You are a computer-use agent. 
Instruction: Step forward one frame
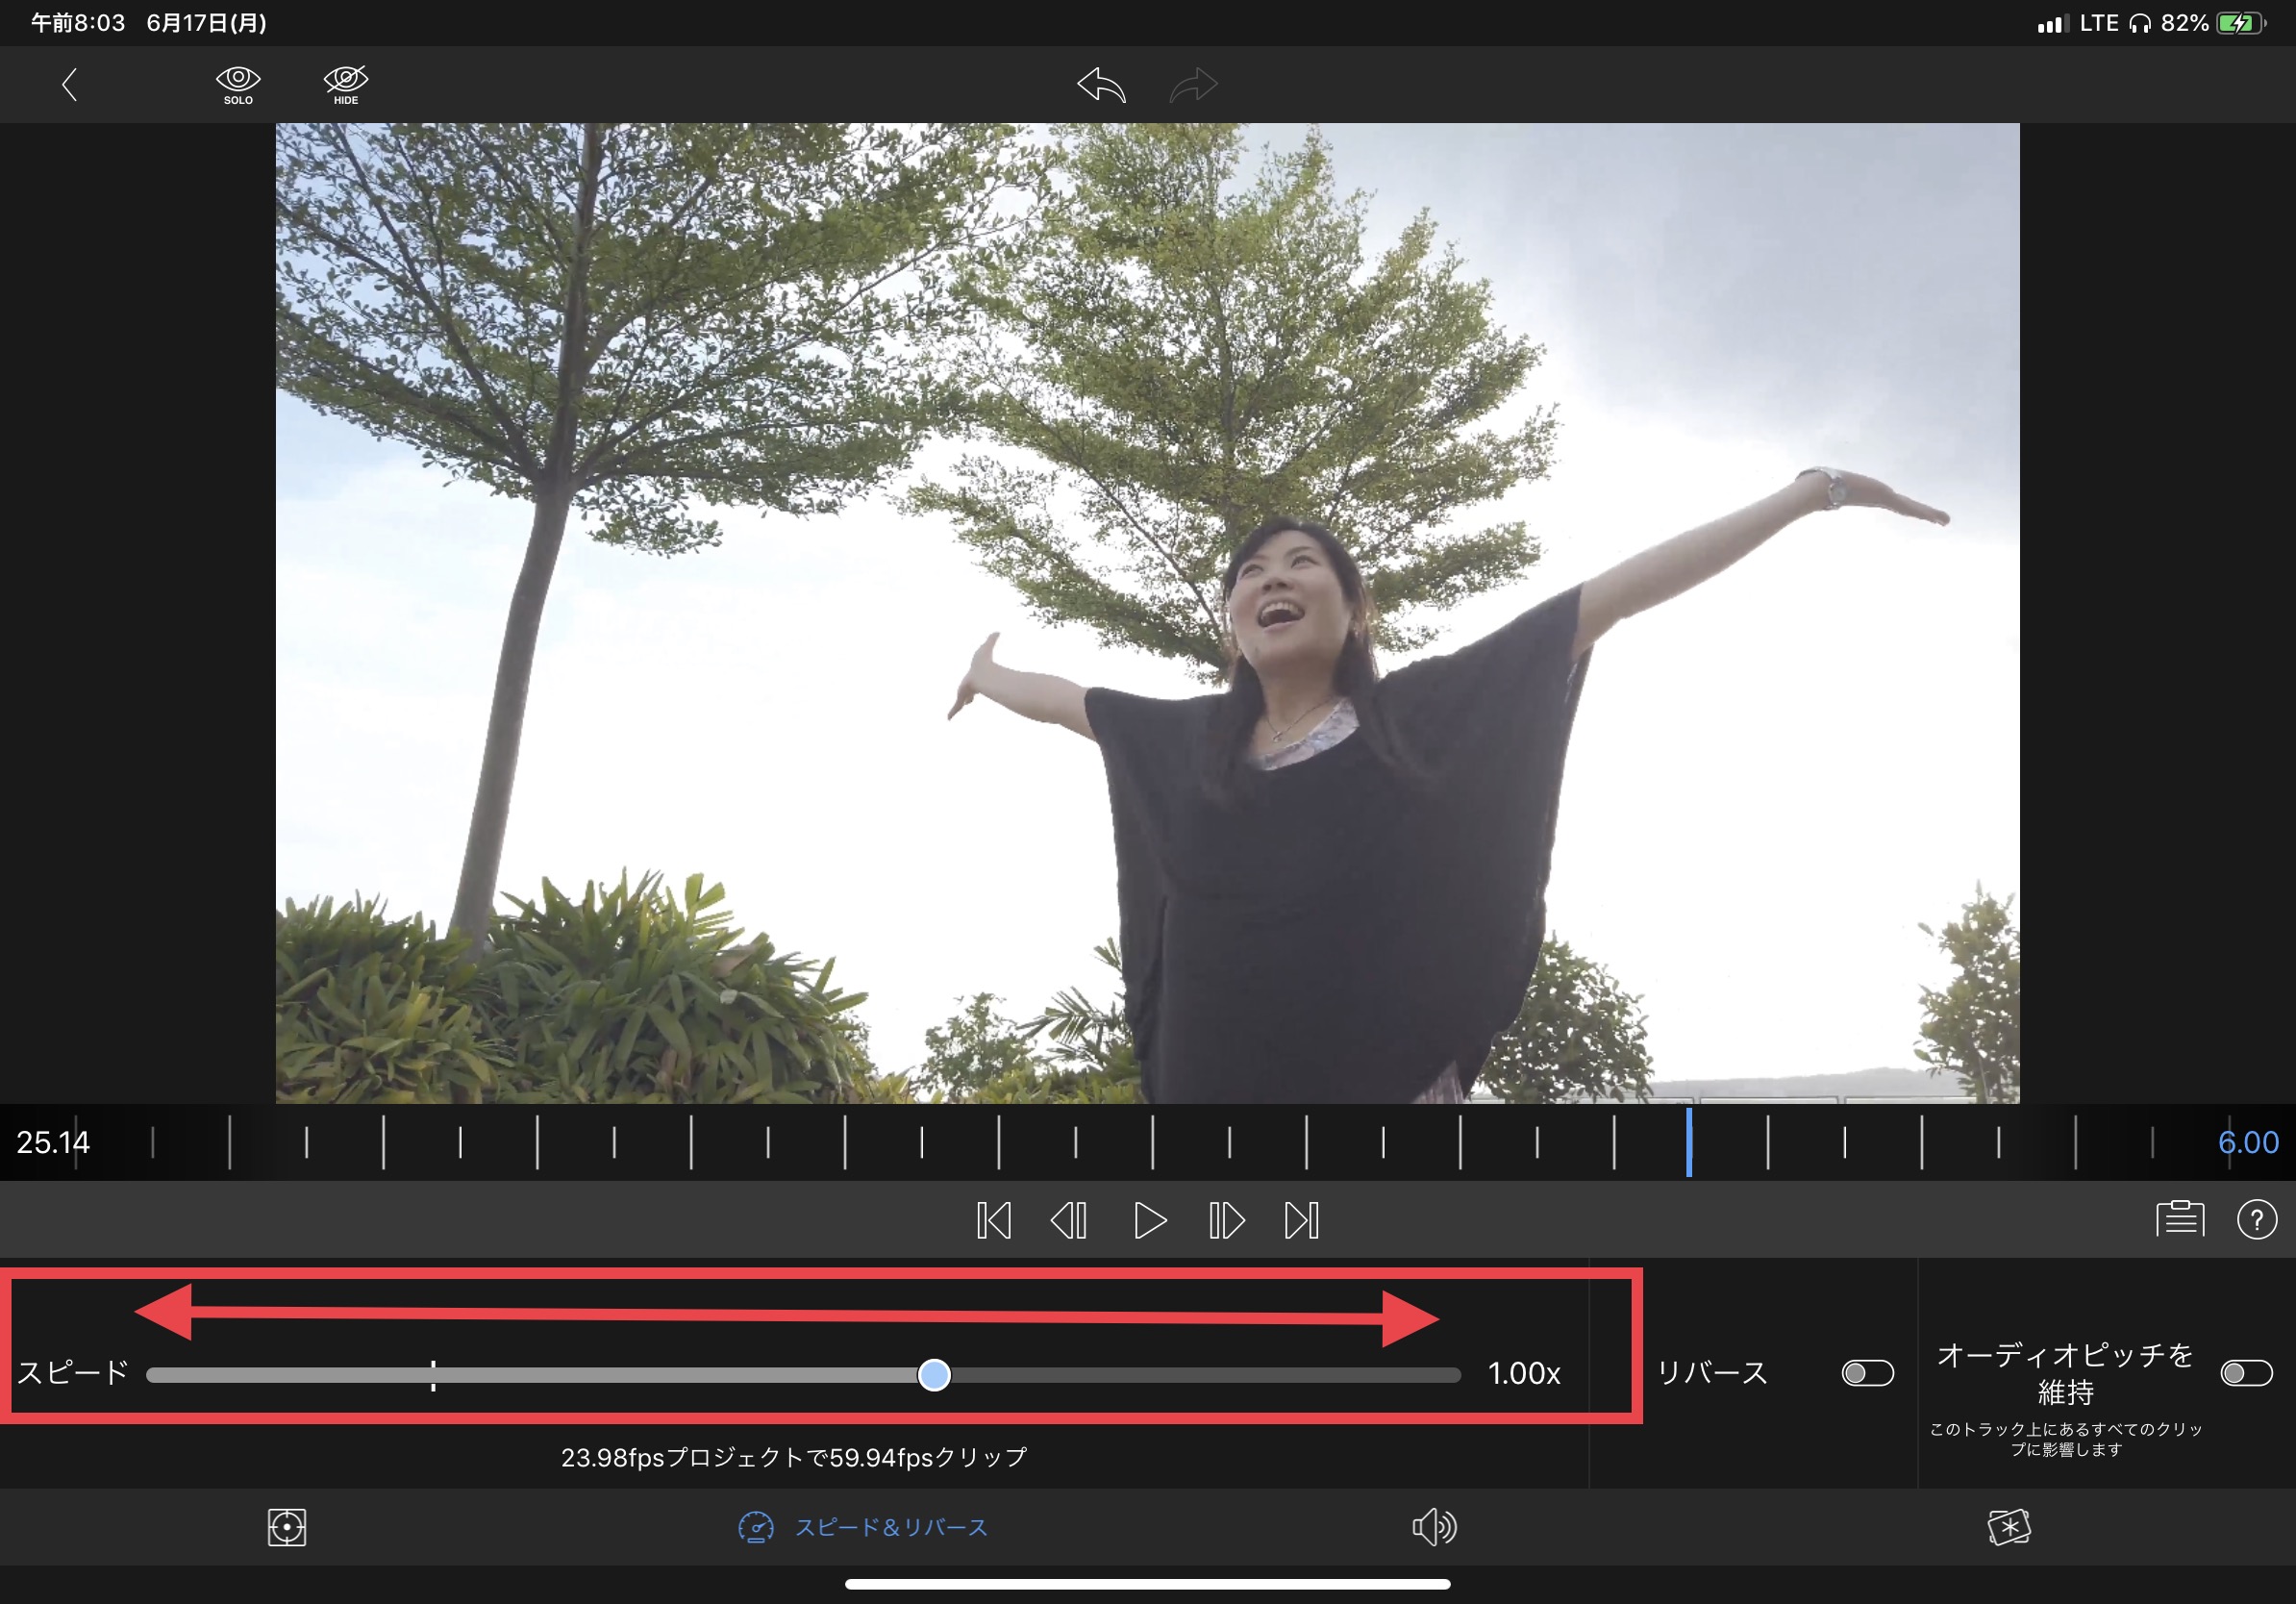[x=1226, y=1220]
